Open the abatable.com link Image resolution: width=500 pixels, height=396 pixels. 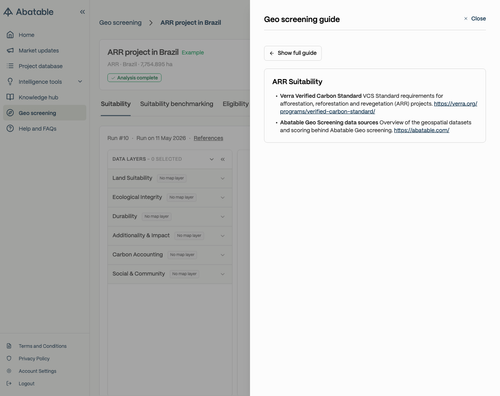[x=421, y=130]
